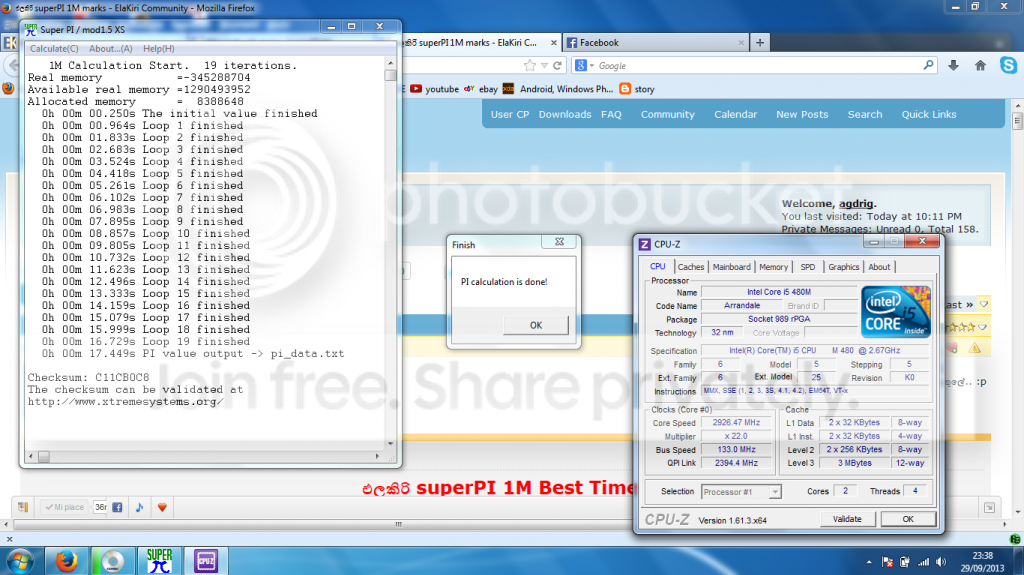1024x575 pixels.
Task: Click the YouTube bookmark
Action: (434, 89)
